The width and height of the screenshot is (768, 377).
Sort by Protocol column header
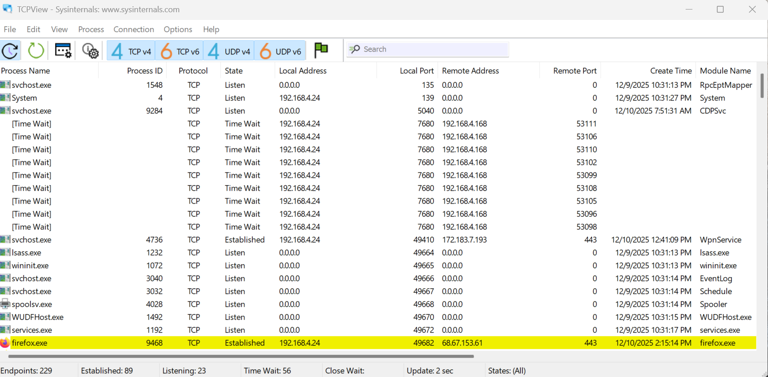[193, 71]
